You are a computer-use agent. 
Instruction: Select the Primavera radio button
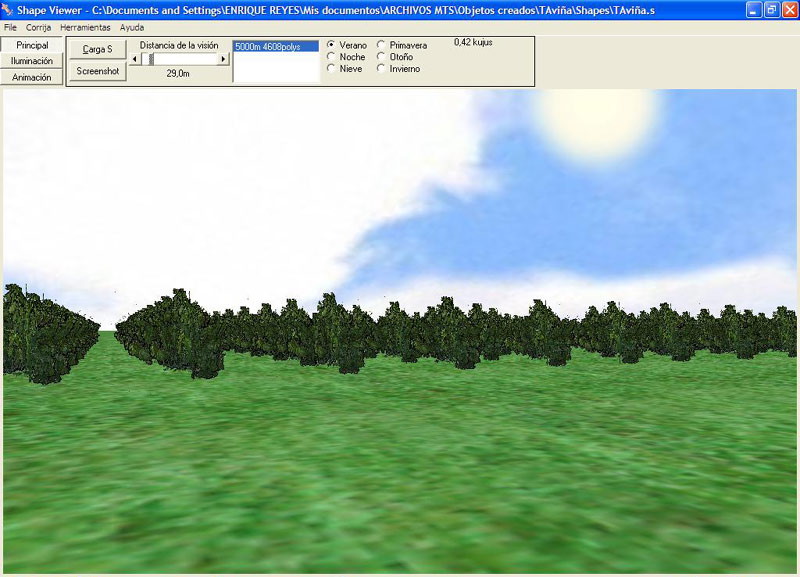coord(381,46)
